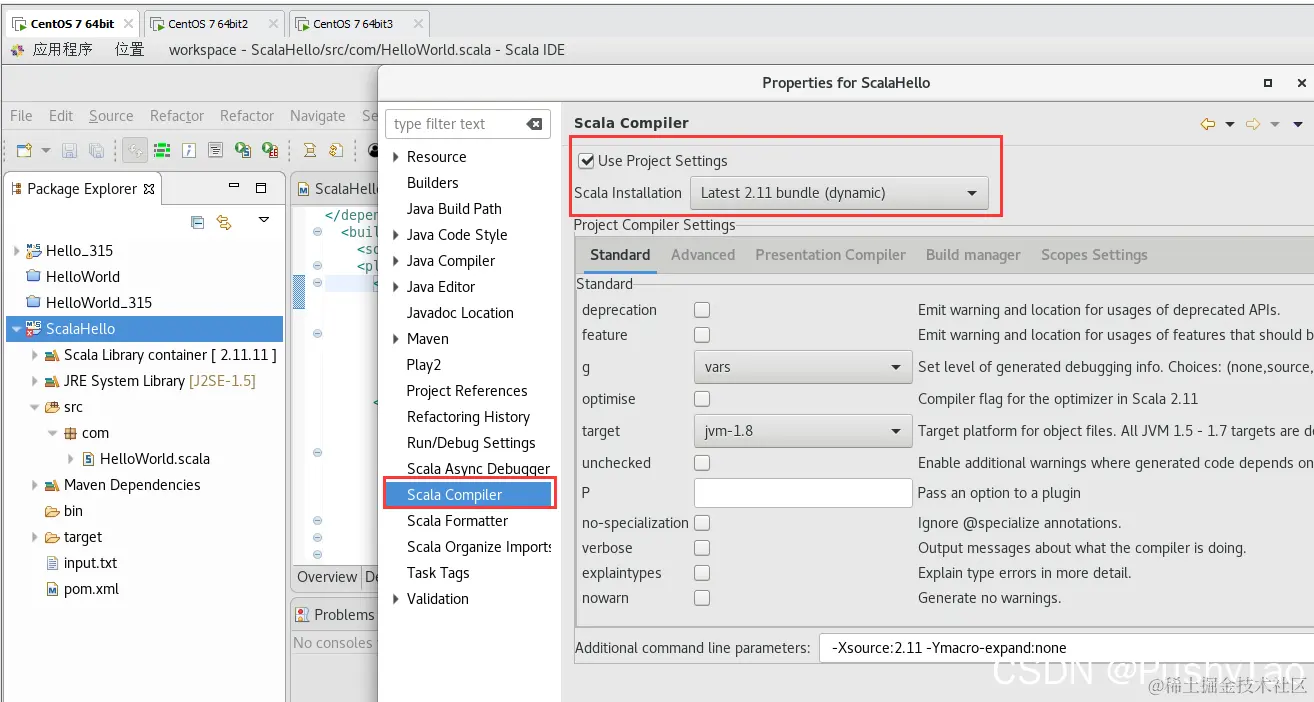This screenshot has width=1314, height=702.
Task: Enable the optimise checkbox
Action: [x=702, y=399]
